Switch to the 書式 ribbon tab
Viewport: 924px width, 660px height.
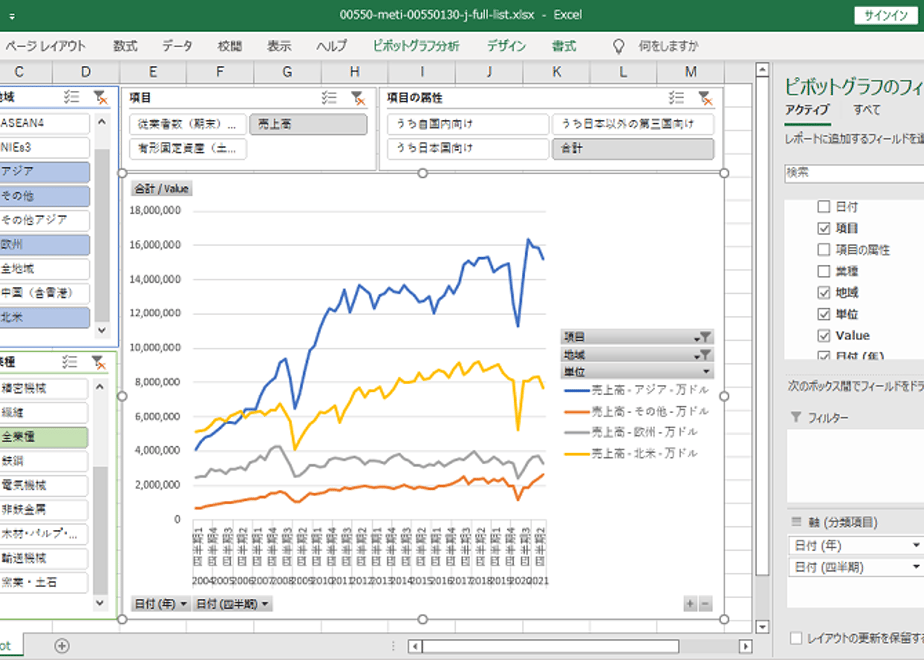pyautogui.click(x=564, y=46)
